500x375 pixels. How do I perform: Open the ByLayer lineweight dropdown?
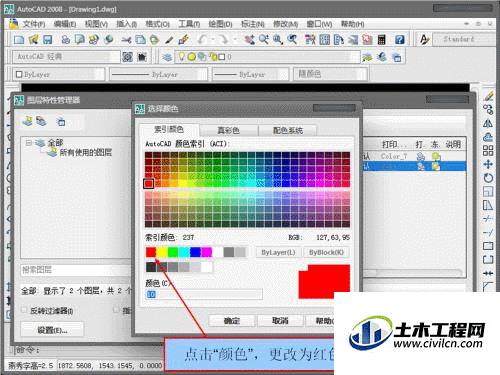[x=251, y=74]
